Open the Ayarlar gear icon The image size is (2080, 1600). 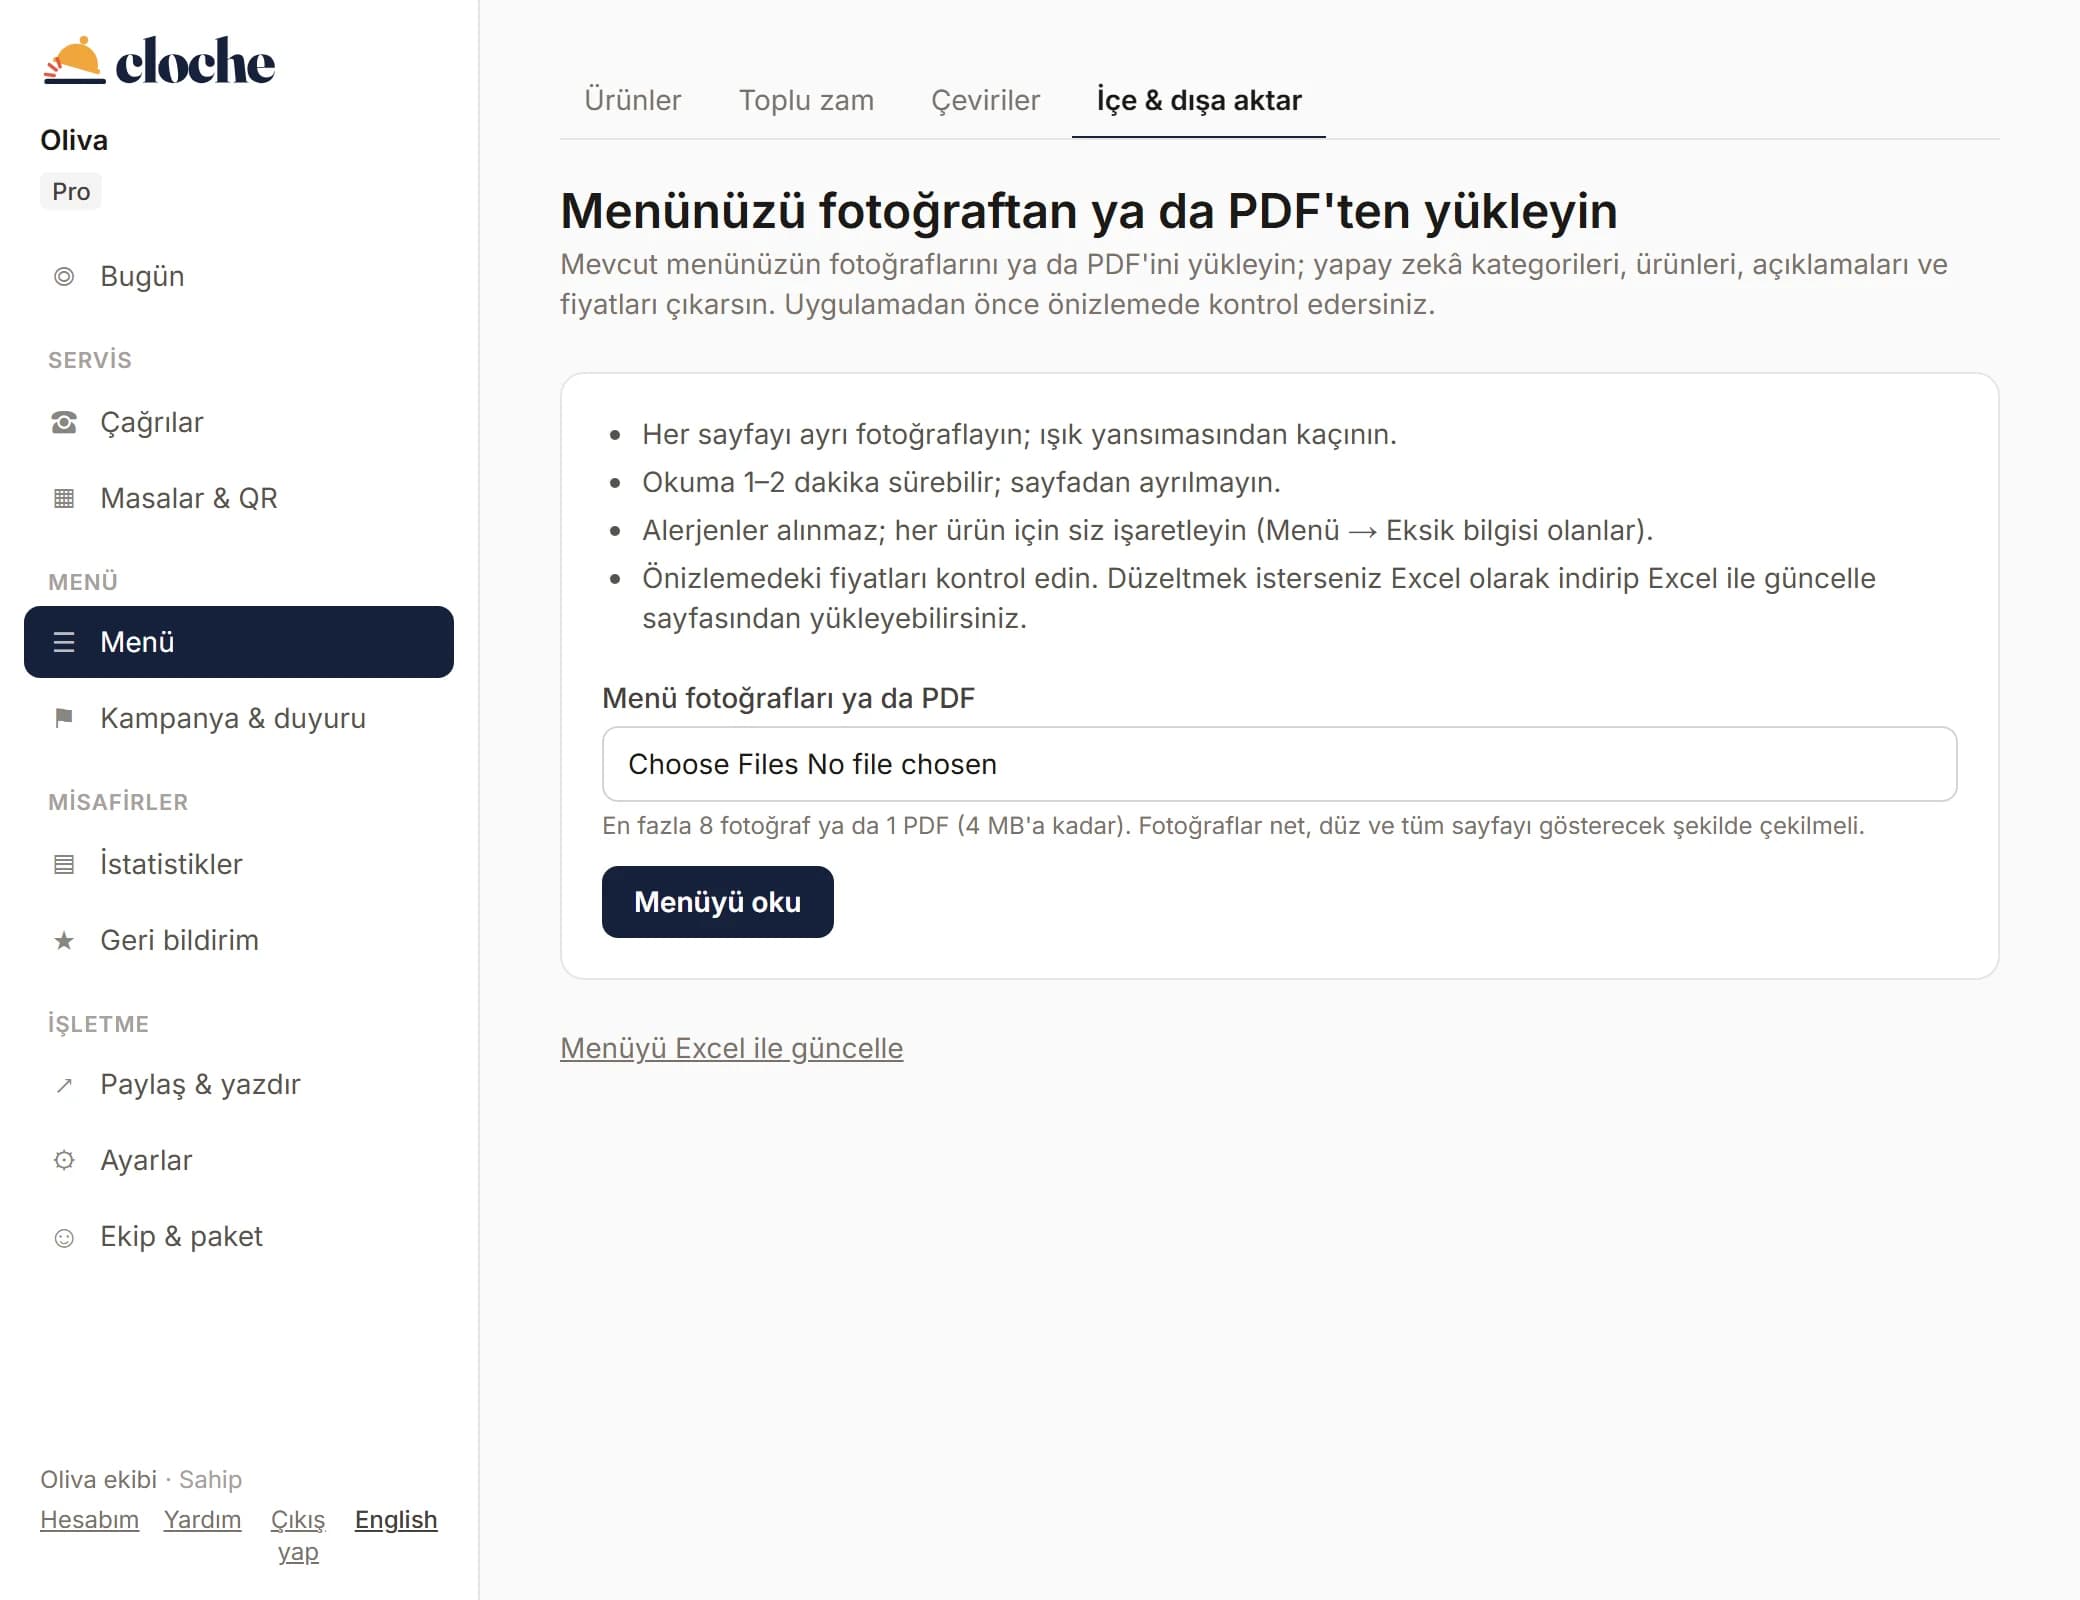64,1161
